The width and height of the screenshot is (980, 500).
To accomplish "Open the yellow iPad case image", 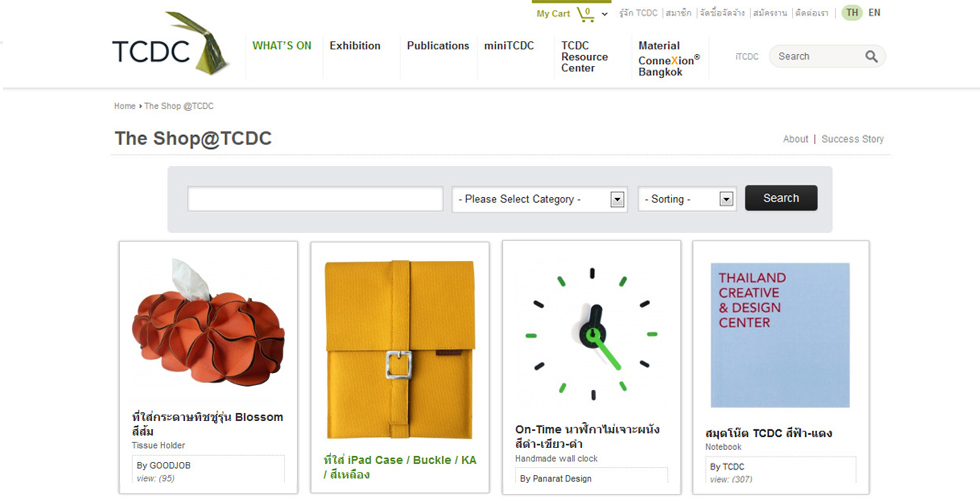I will tap(399, 350).
